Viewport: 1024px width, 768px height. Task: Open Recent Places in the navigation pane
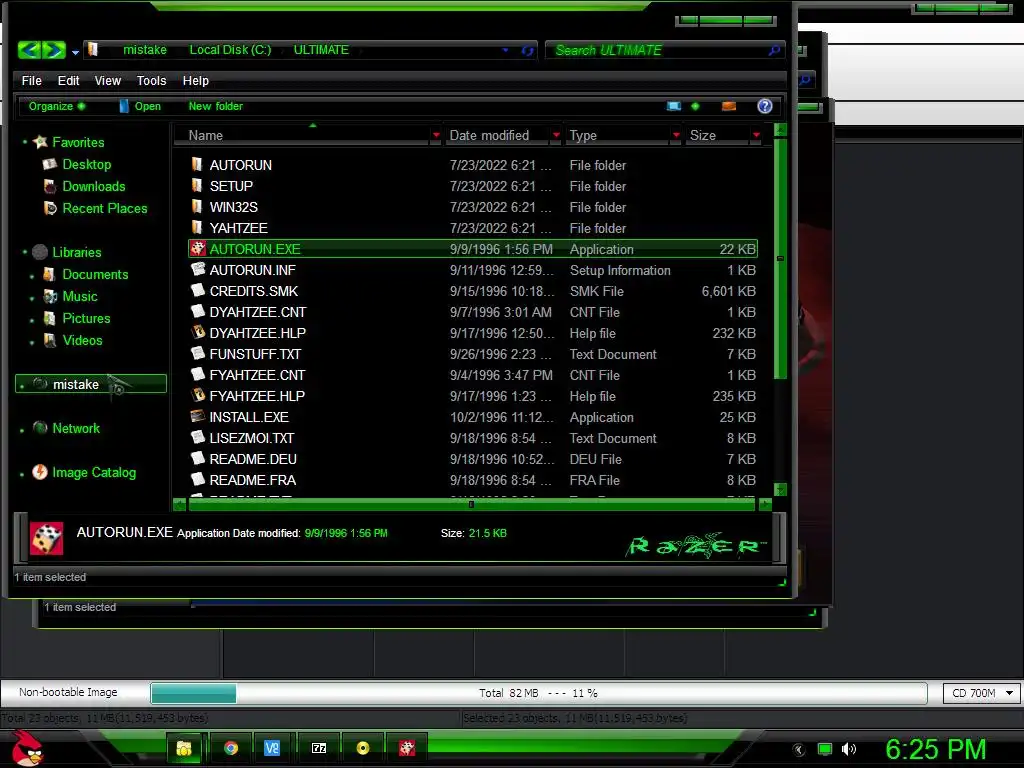click(x=104, y=208)
